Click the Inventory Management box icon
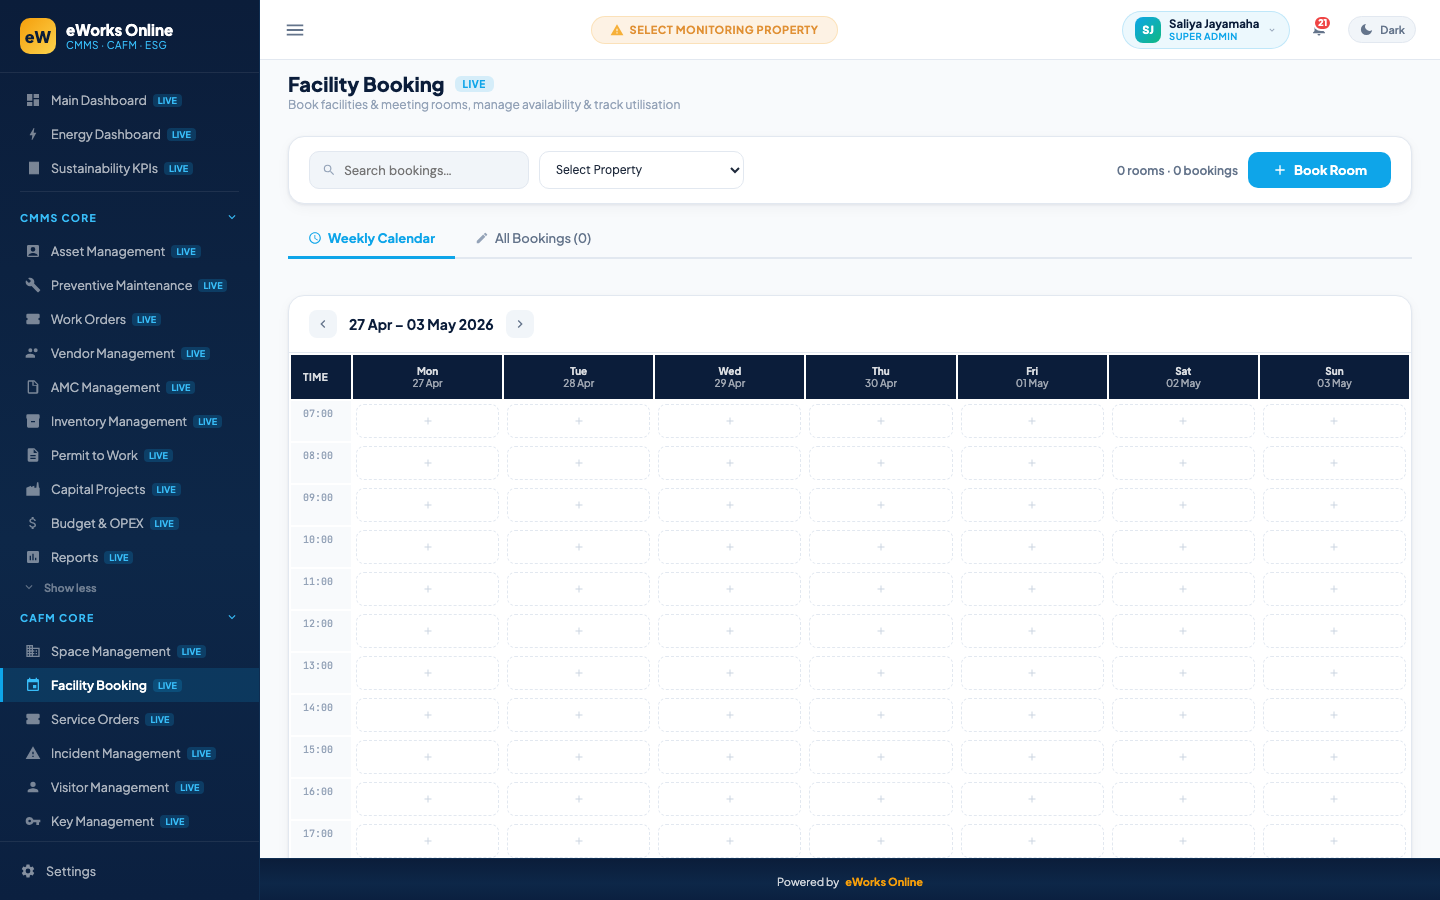1440x900 pixels. (33, 421)
